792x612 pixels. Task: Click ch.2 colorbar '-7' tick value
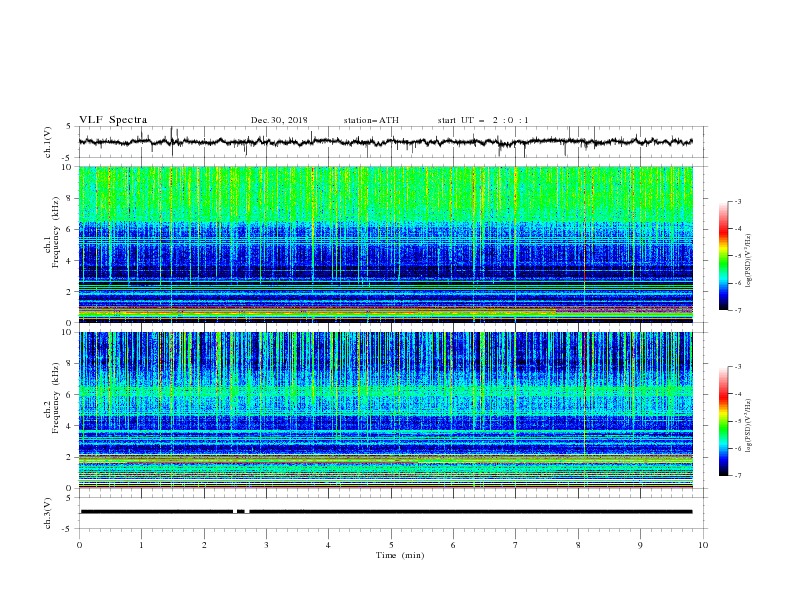(x=737, y=476)
